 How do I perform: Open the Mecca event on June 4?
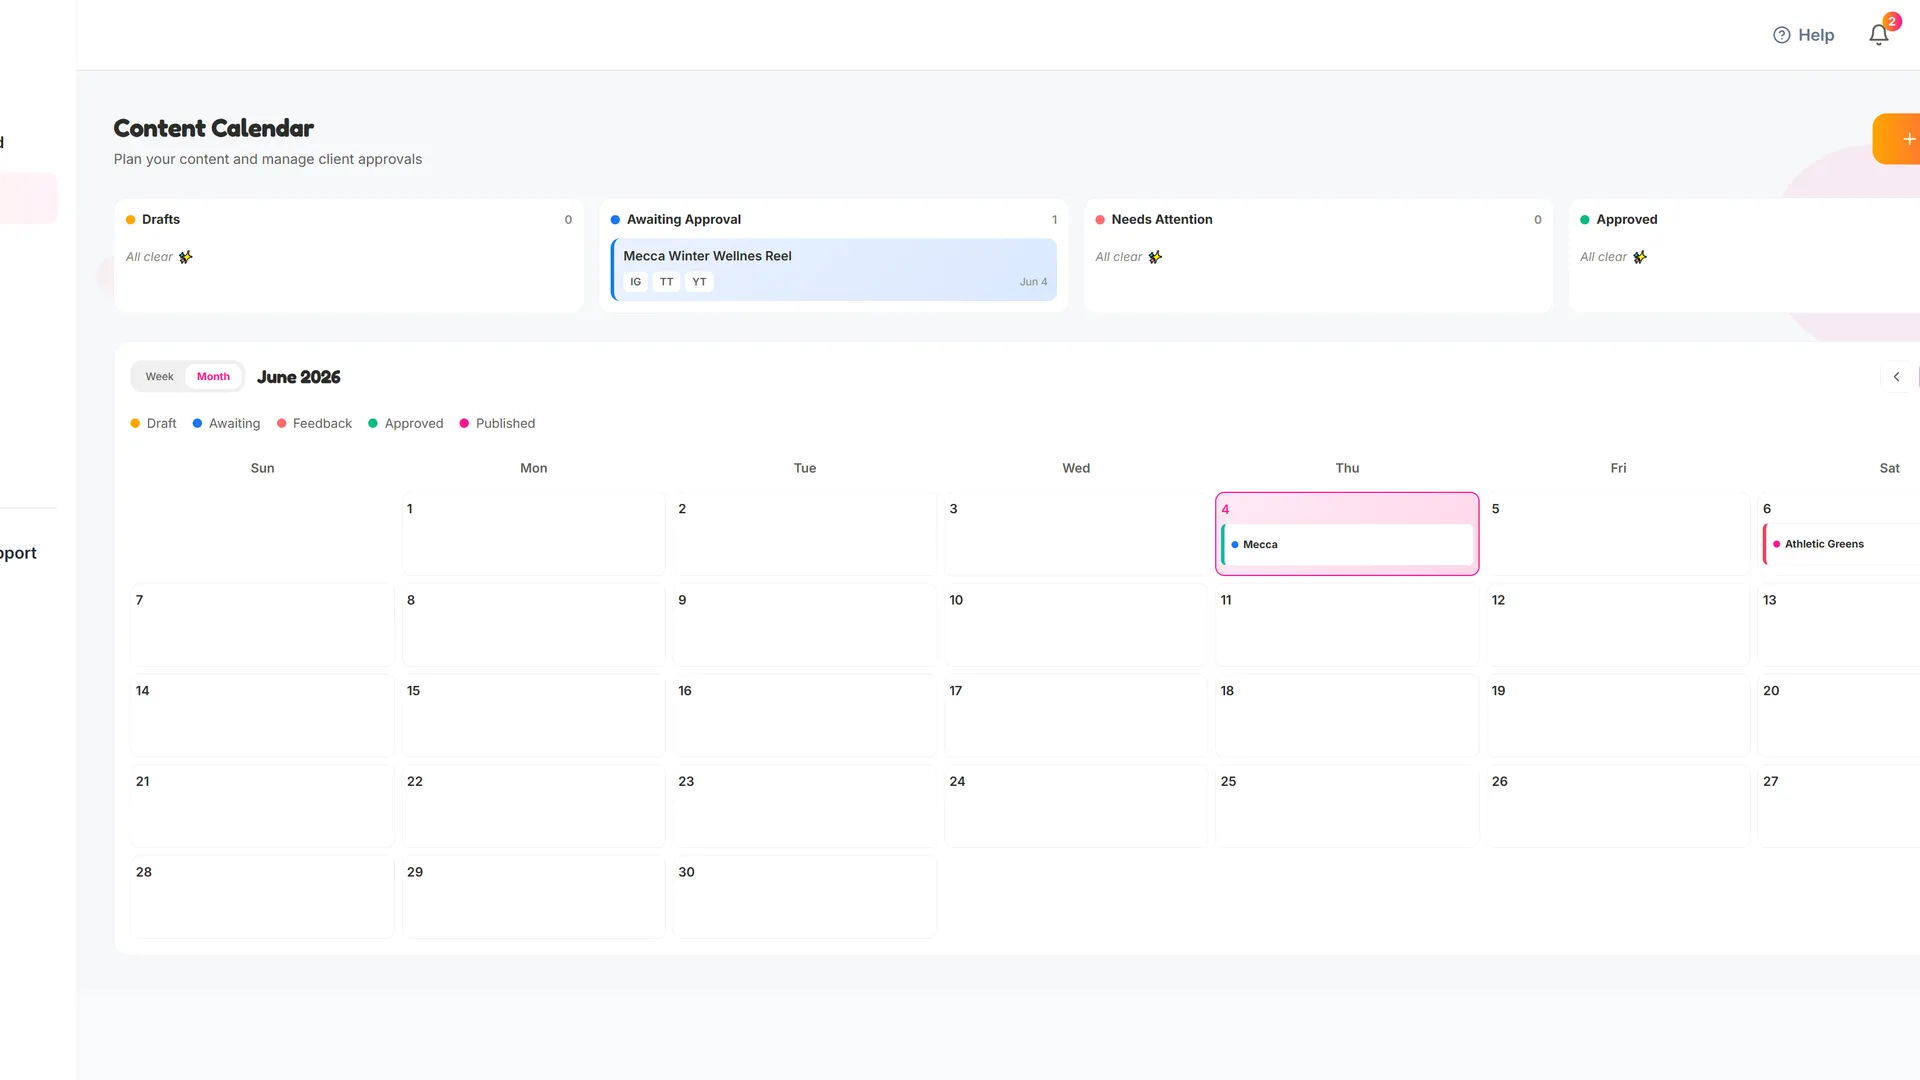(1347, 545)
